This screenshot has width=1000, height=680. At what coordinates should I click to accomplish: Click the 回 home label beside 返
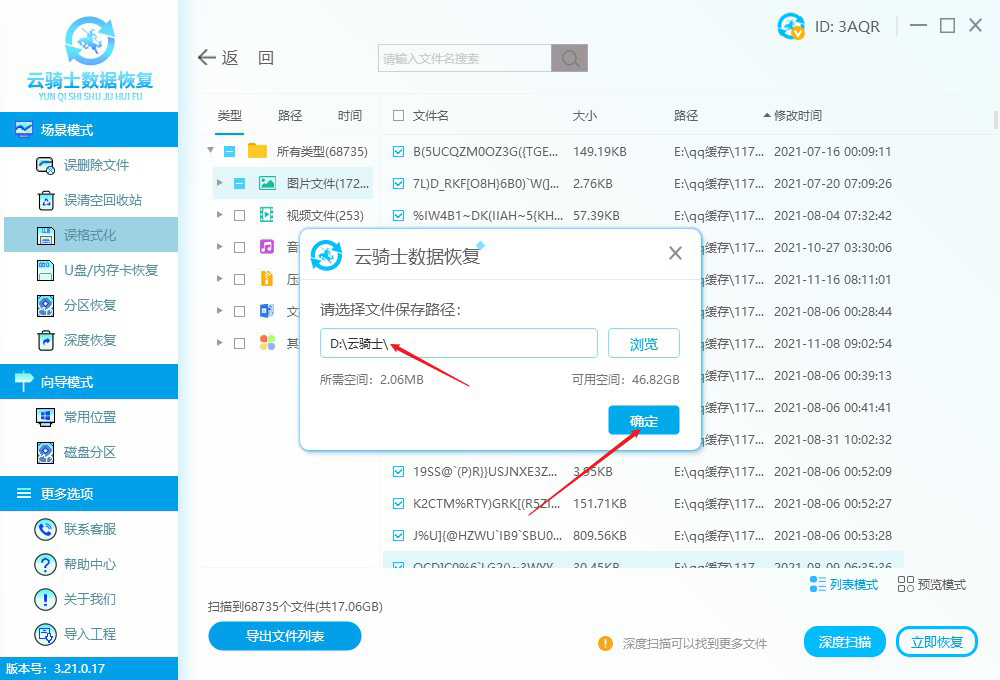click(266, 58)
